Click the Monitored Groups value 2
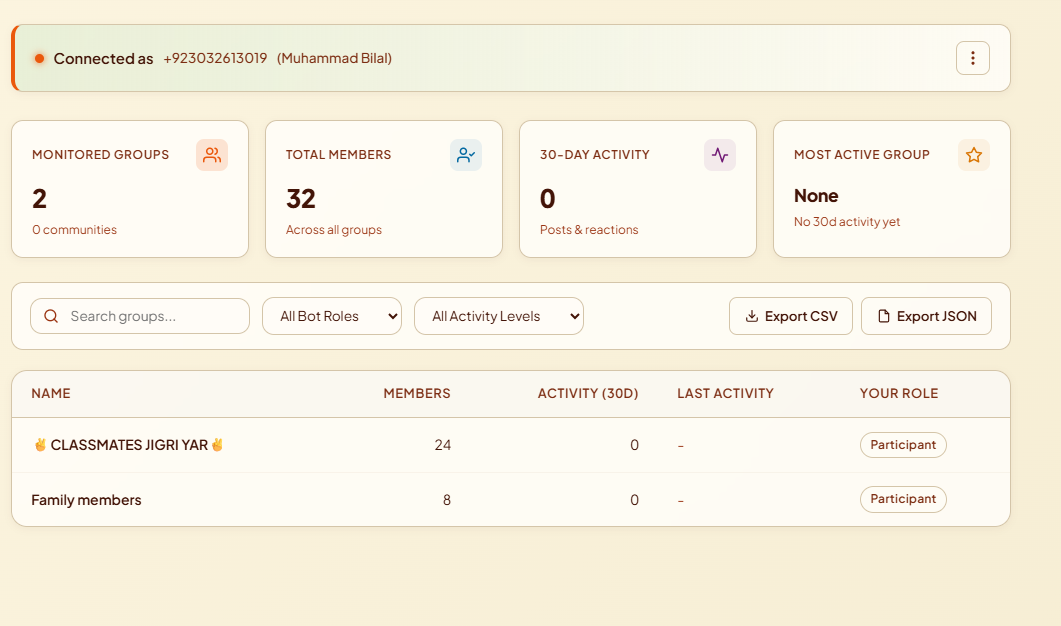1061x626 pixels. [39, 199]
